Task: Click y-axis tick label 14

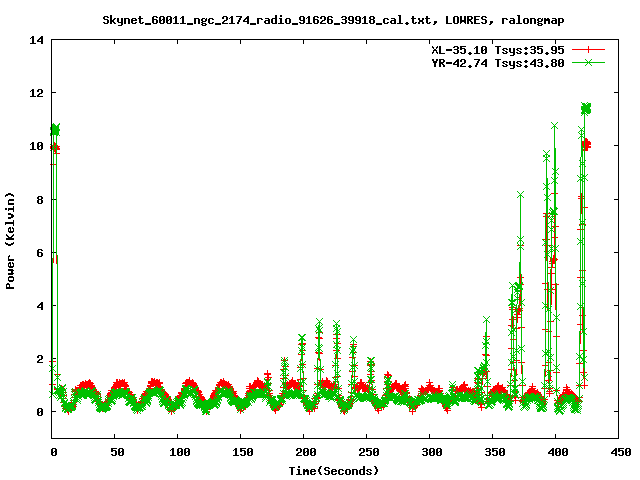Action: [x=36, y=40]
